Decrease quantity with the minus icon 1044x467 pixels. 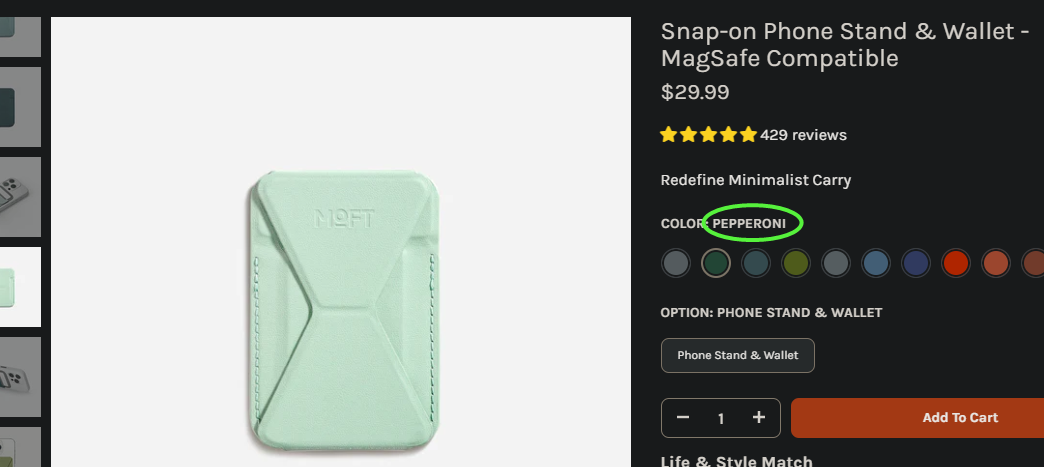pyautogui.click(x=682, y=418)
